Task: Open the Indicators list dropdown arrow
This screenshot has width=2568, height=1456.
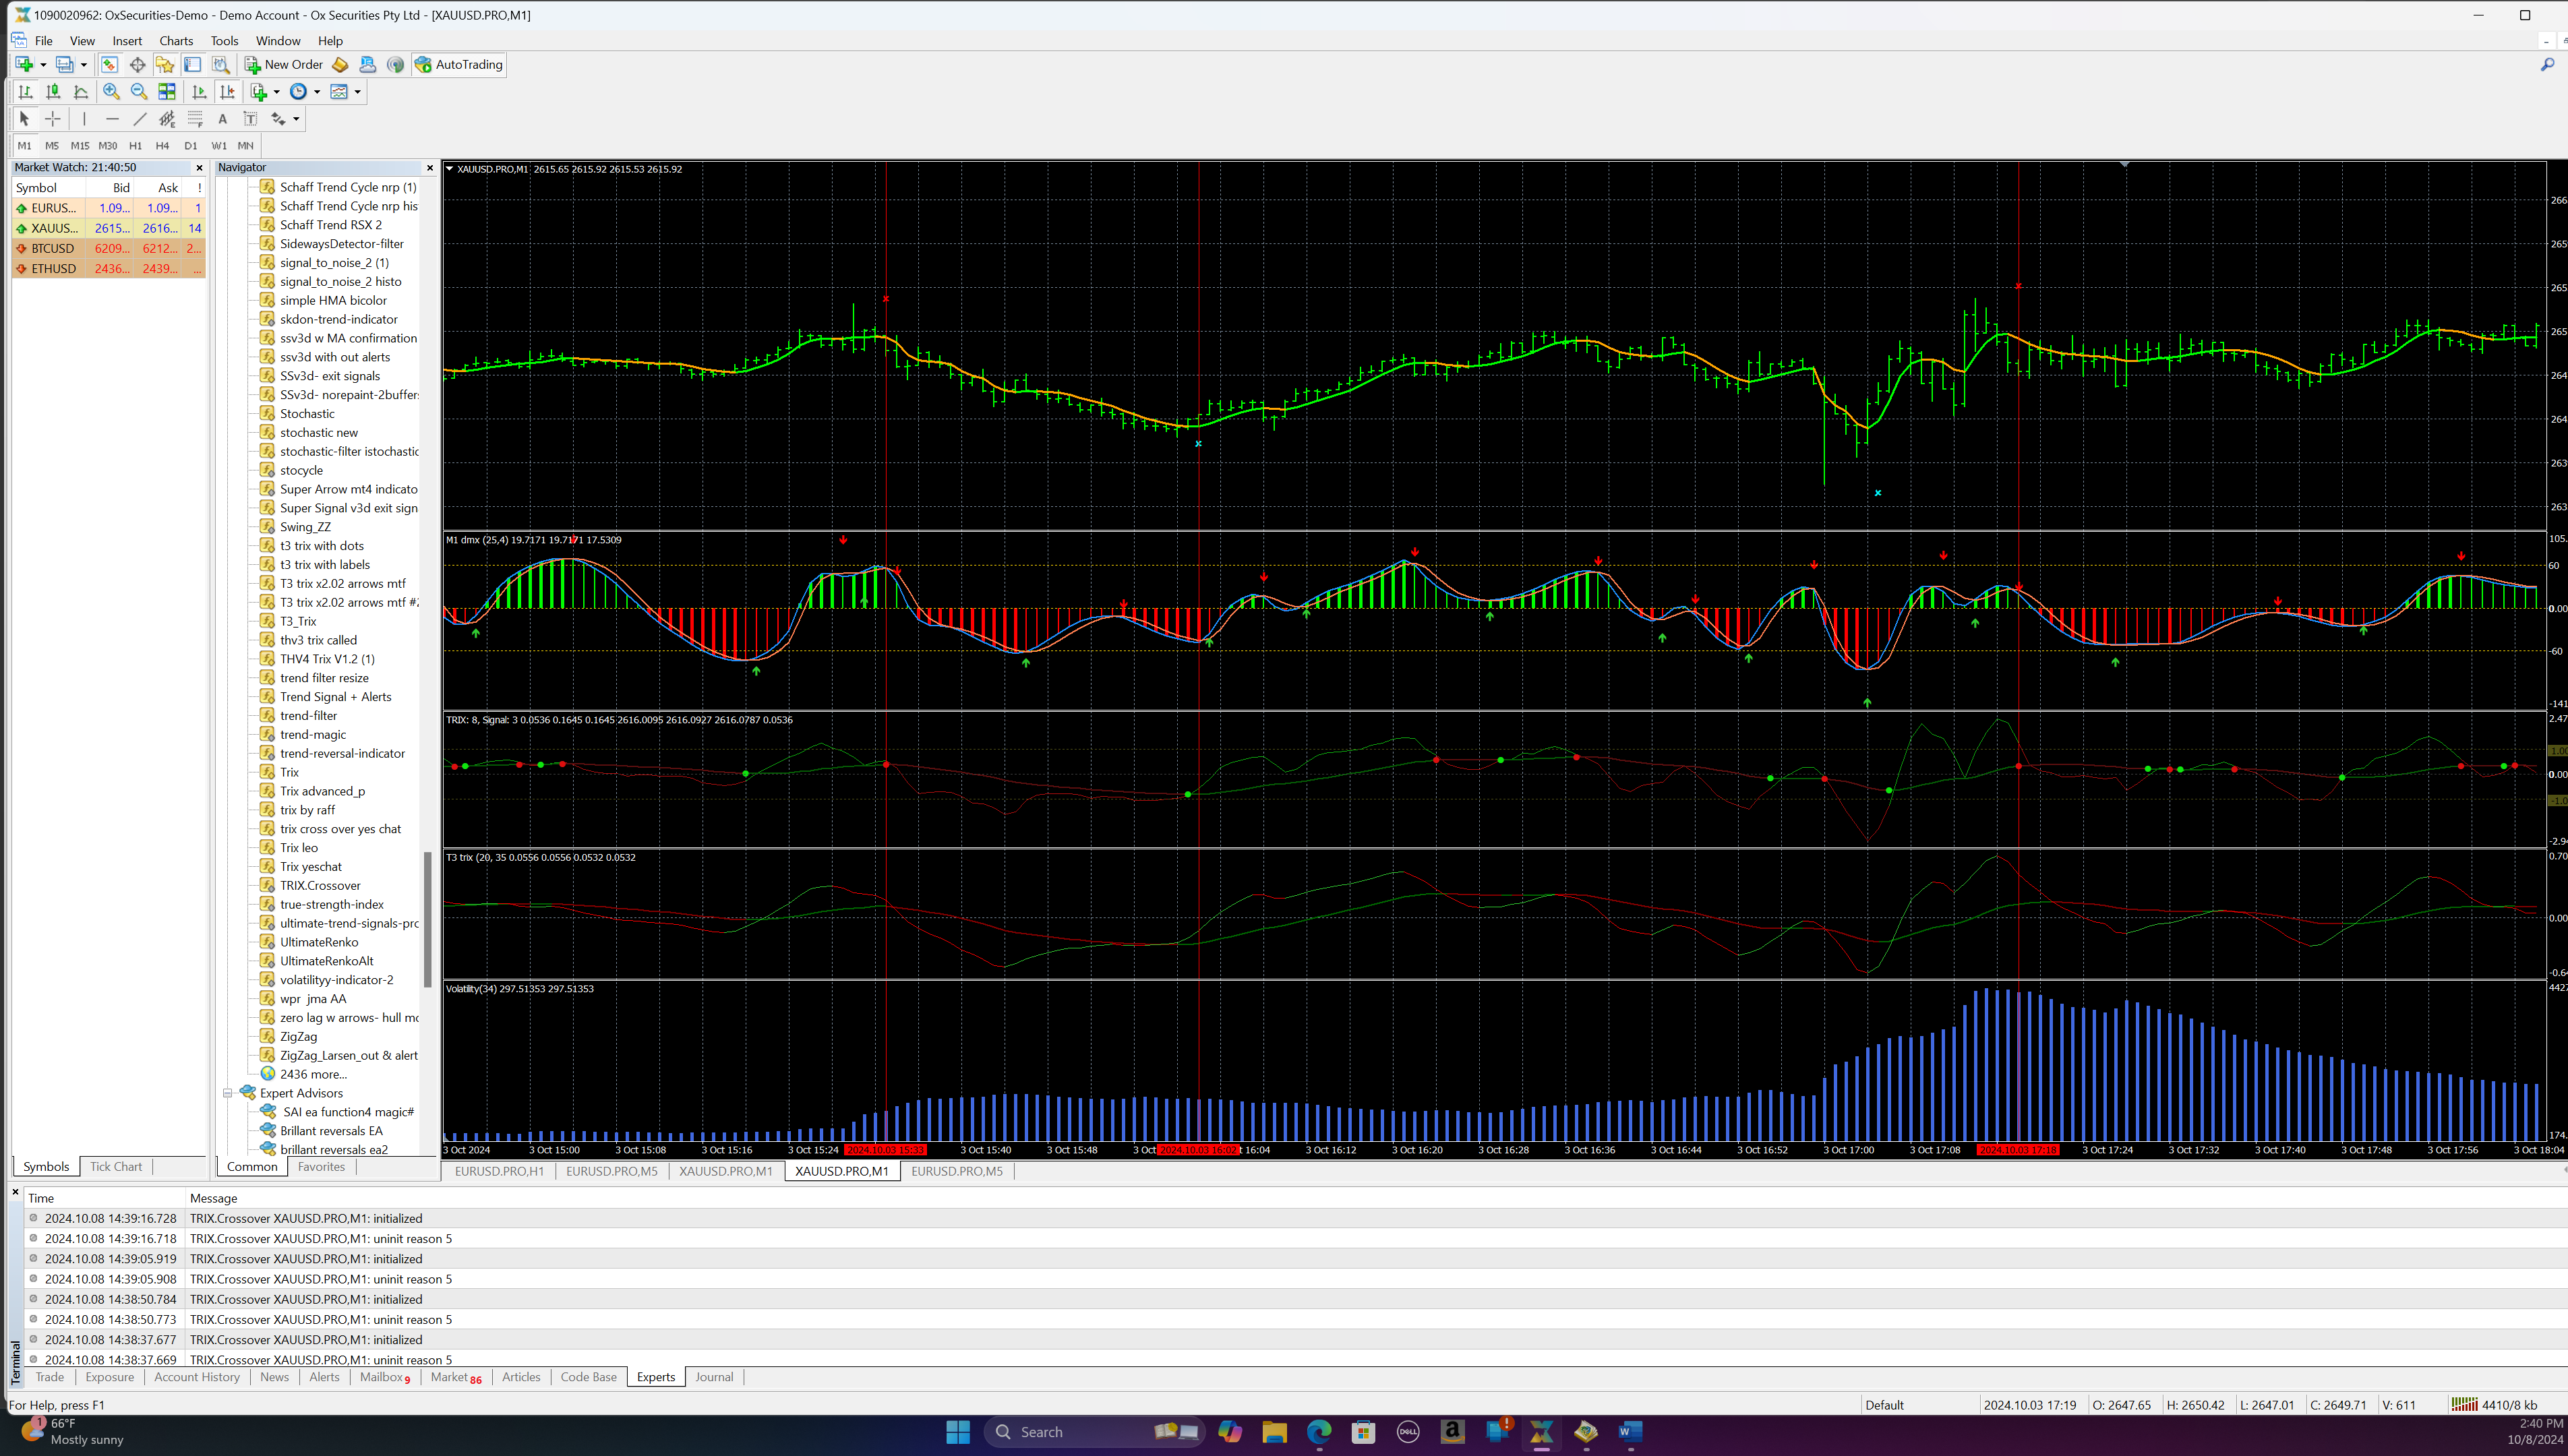Action: pyautogui.click(x=277, y=92)
